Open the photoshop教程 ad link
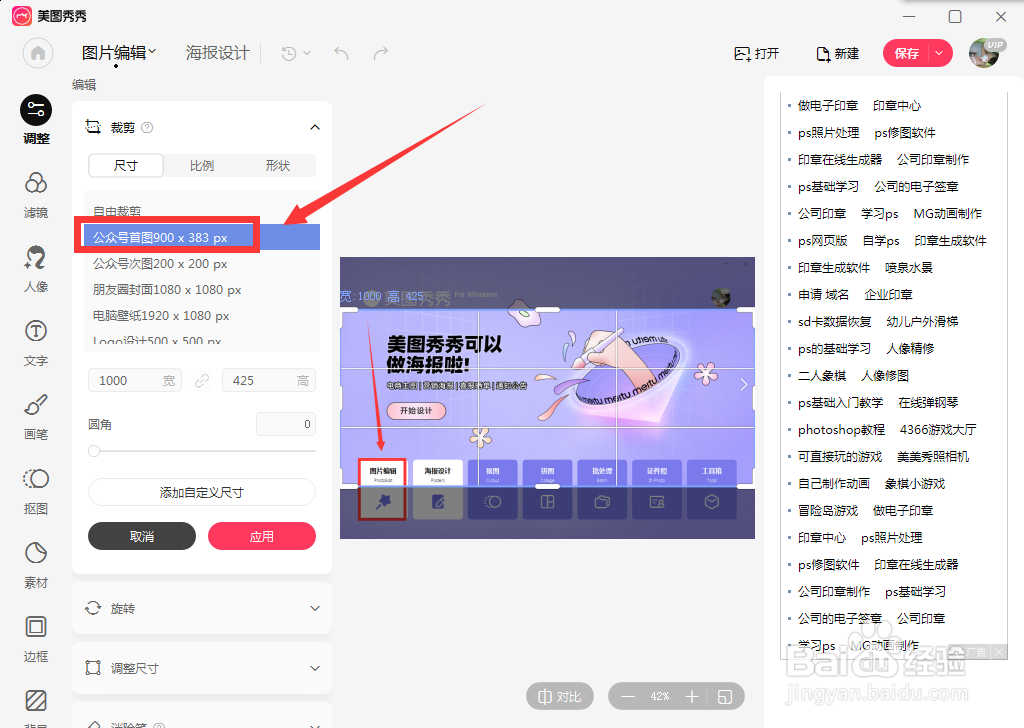 pos(841,430)
